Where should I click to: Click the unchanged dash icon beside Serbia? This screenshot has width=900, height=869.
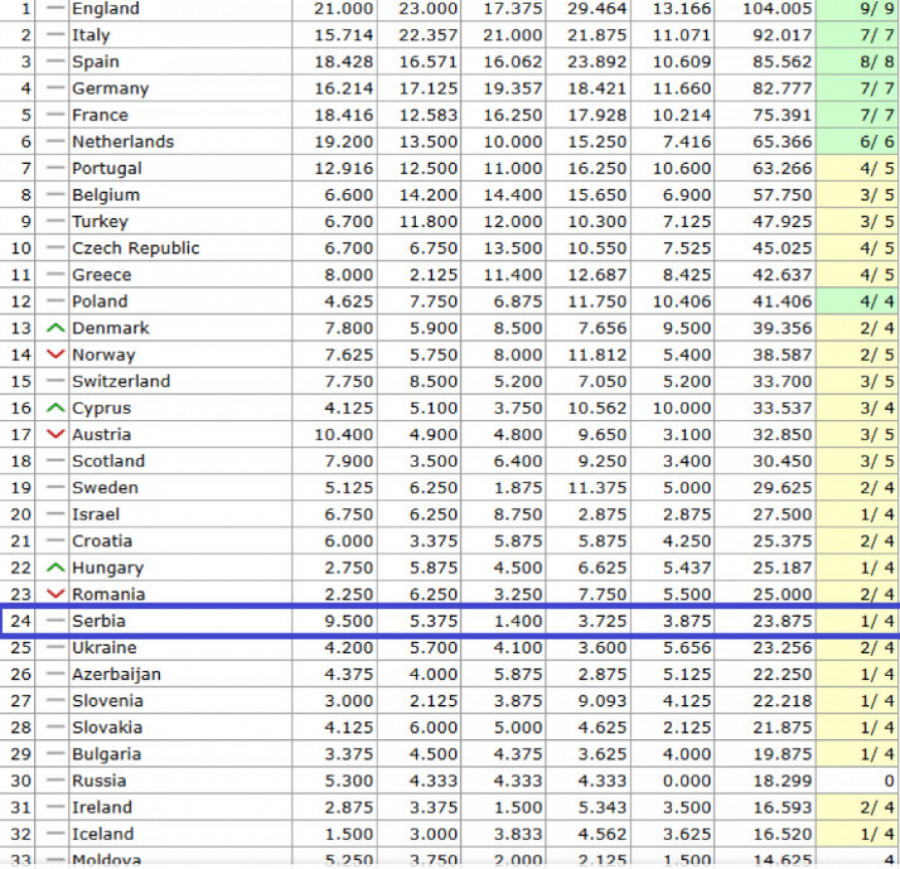click(x=56, y=621)
